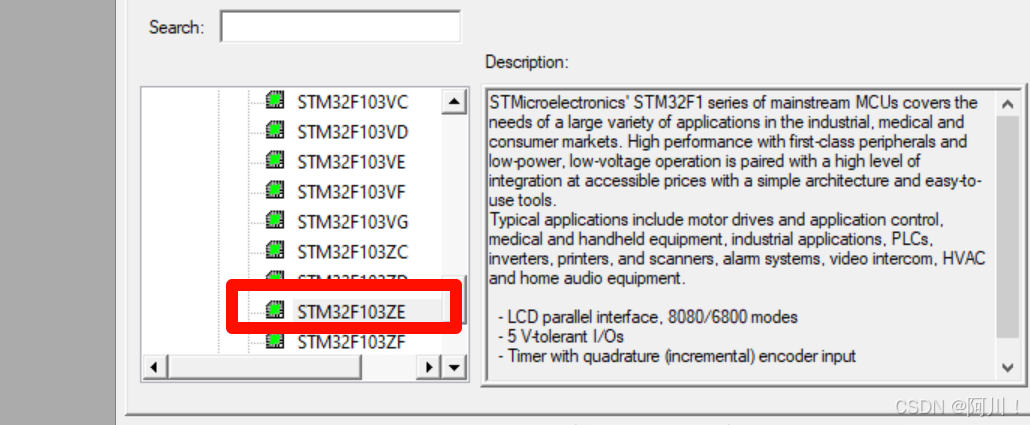Choose STM32F103VF device name

[351, 192]
